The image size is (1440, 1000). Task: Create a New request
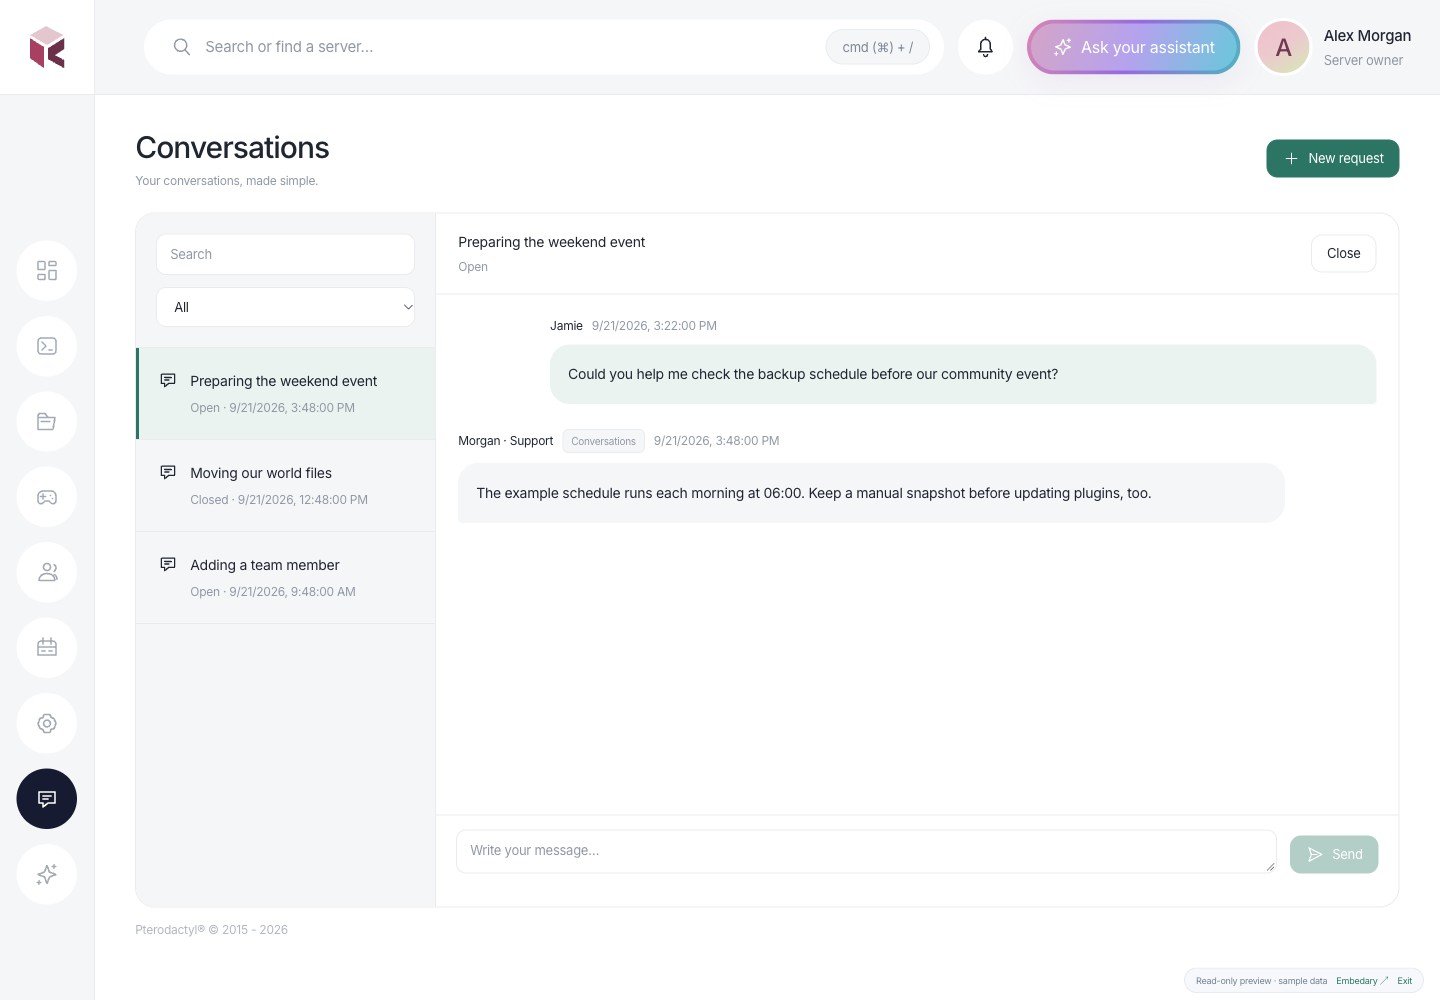[1333, 158]
